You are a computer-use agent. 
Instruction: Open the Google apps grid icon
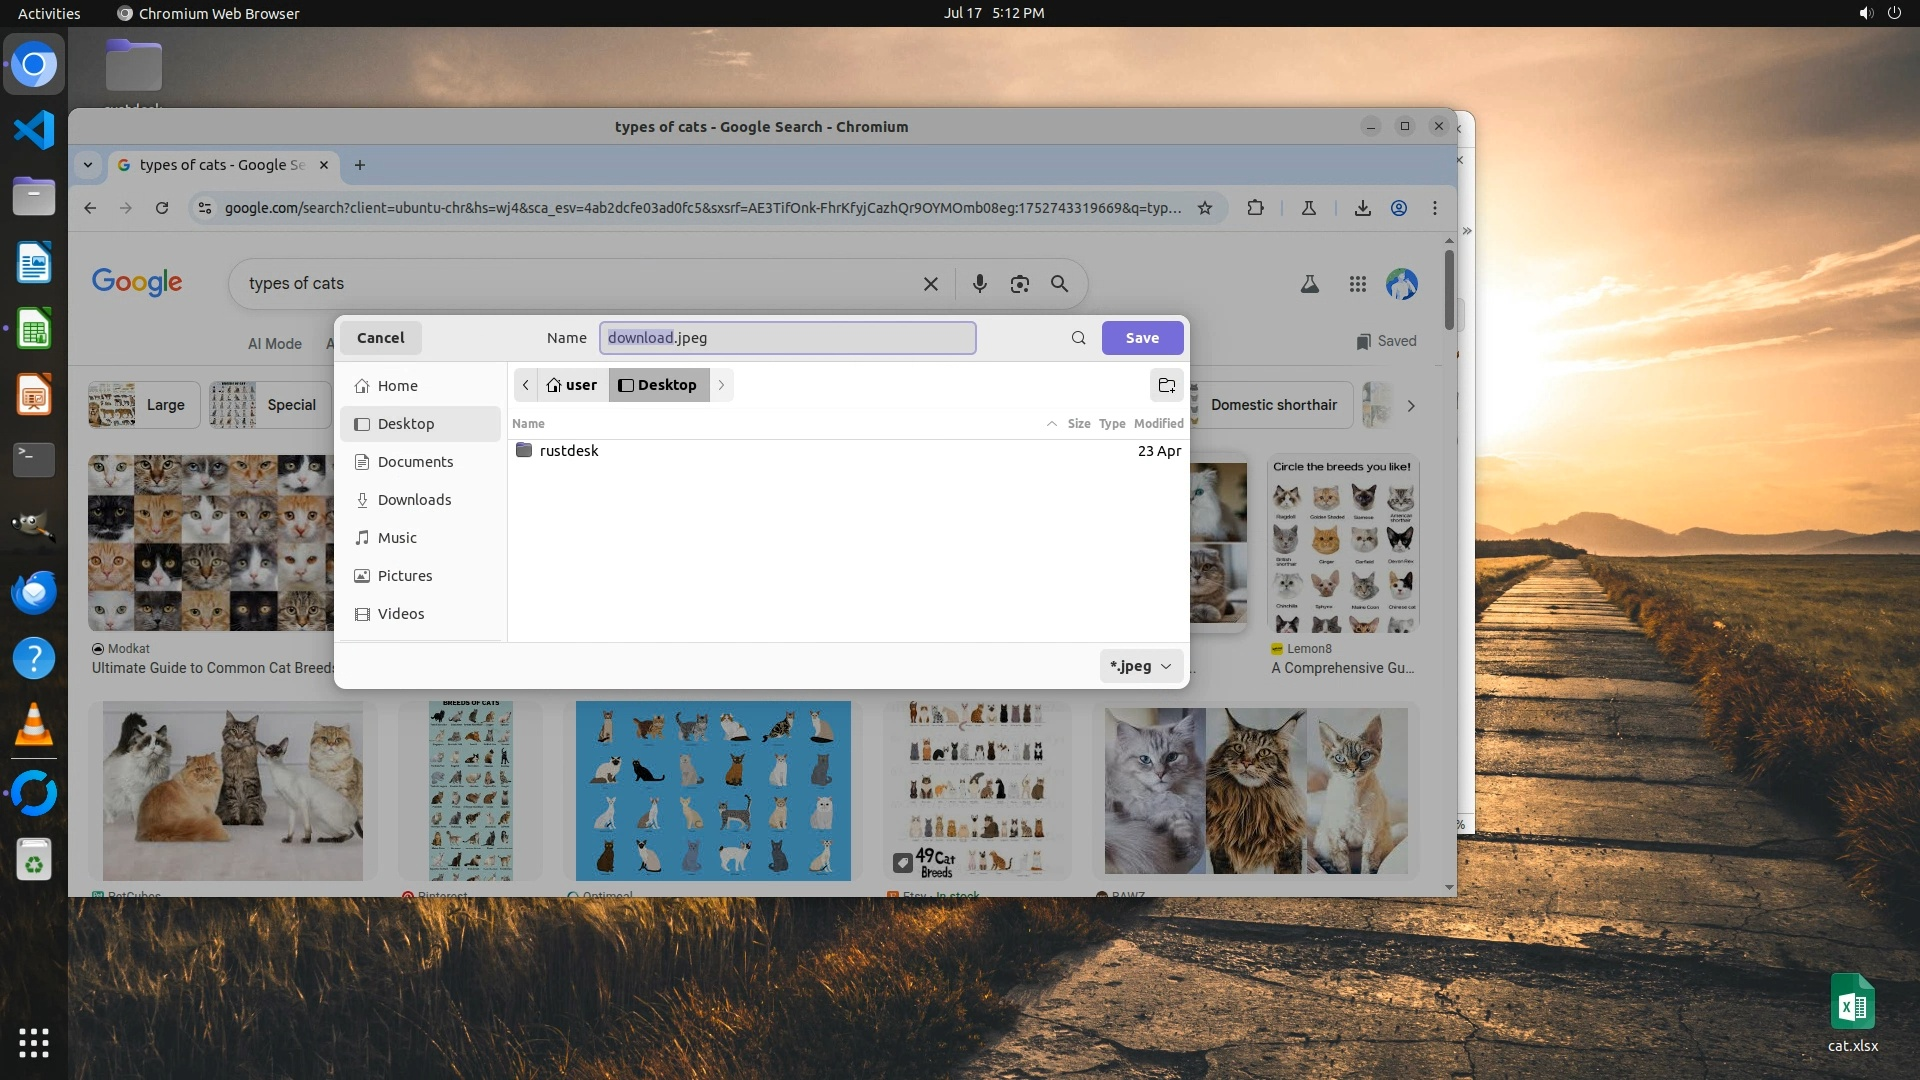pos(1357,284)
